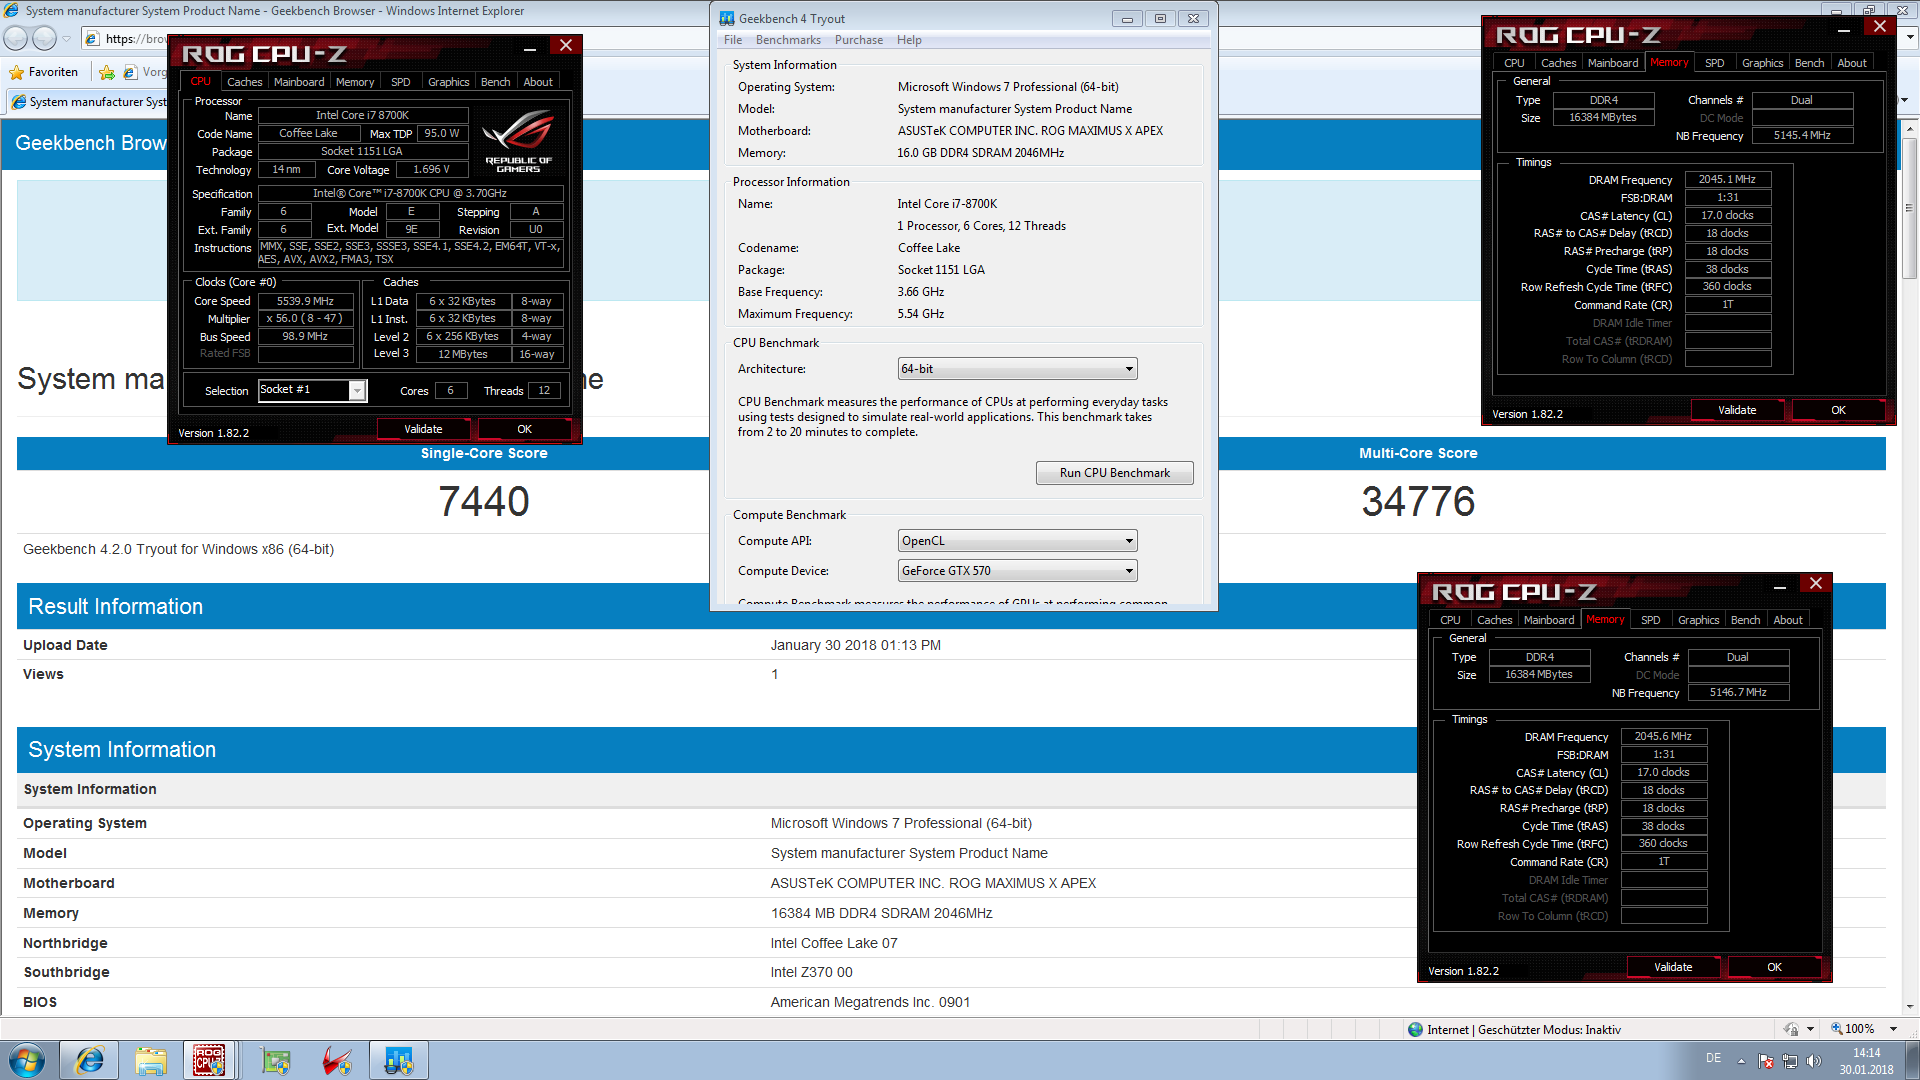Click Validate in top-right CPU-Z window

click(1737, 410)
